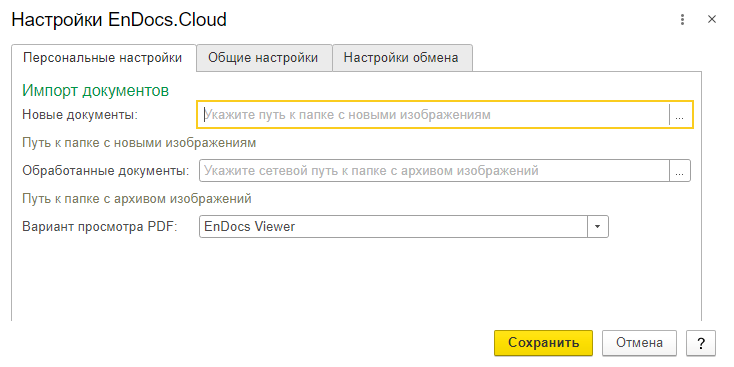The height and width of the screenshot is (367, 734).
Task: Focus the Новые документы path field
Action: 433,115
